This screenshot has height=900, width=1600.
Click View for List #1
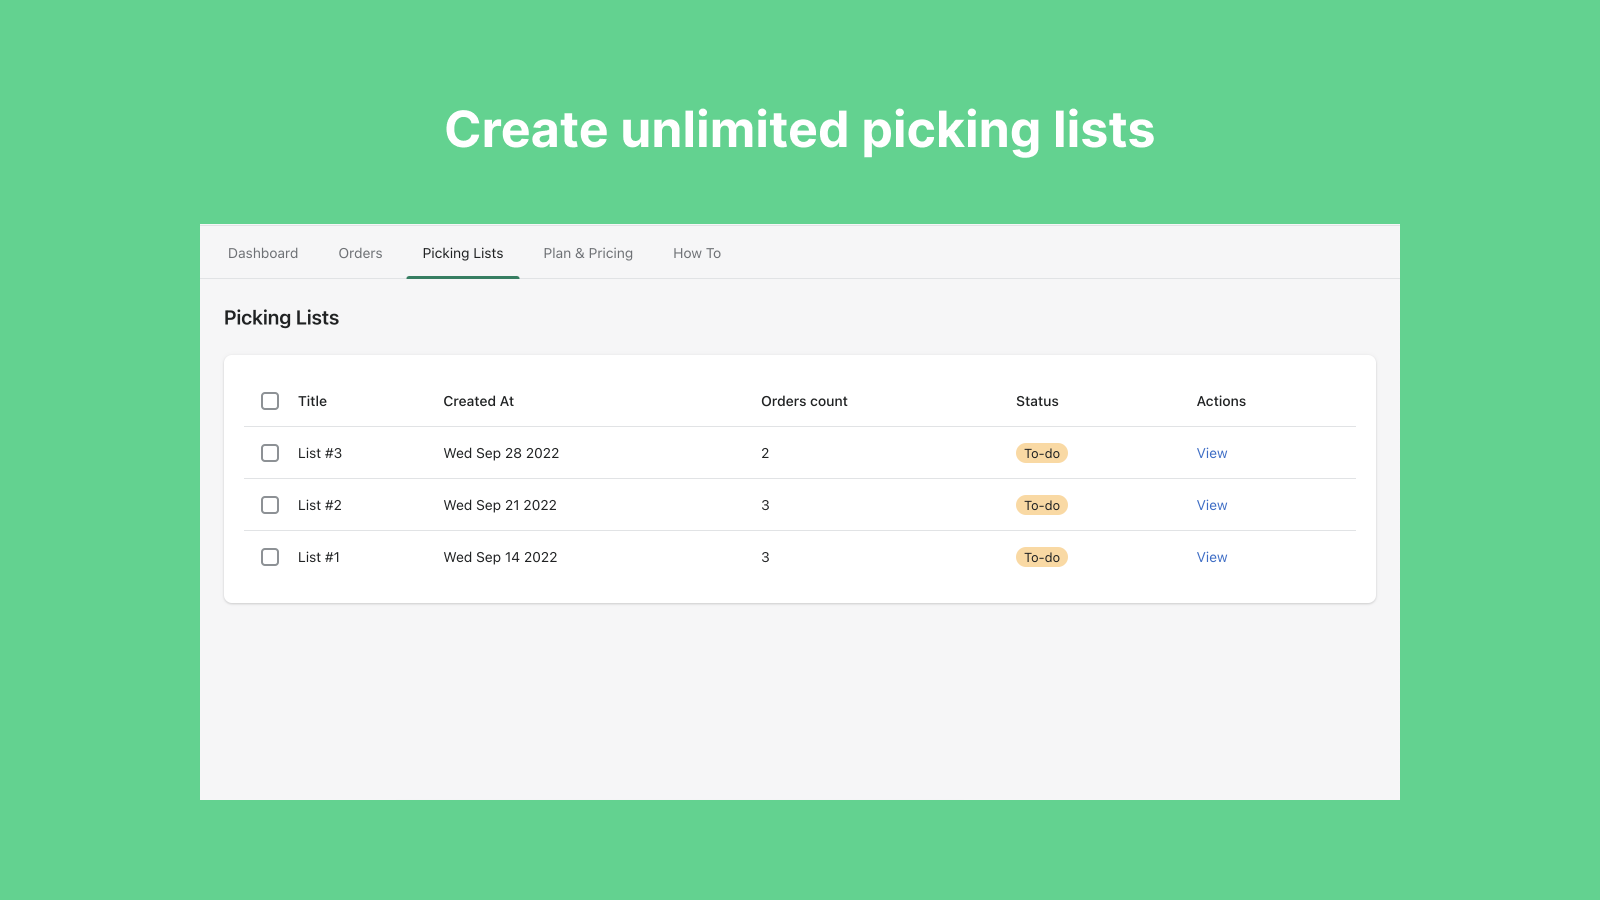1211,557
